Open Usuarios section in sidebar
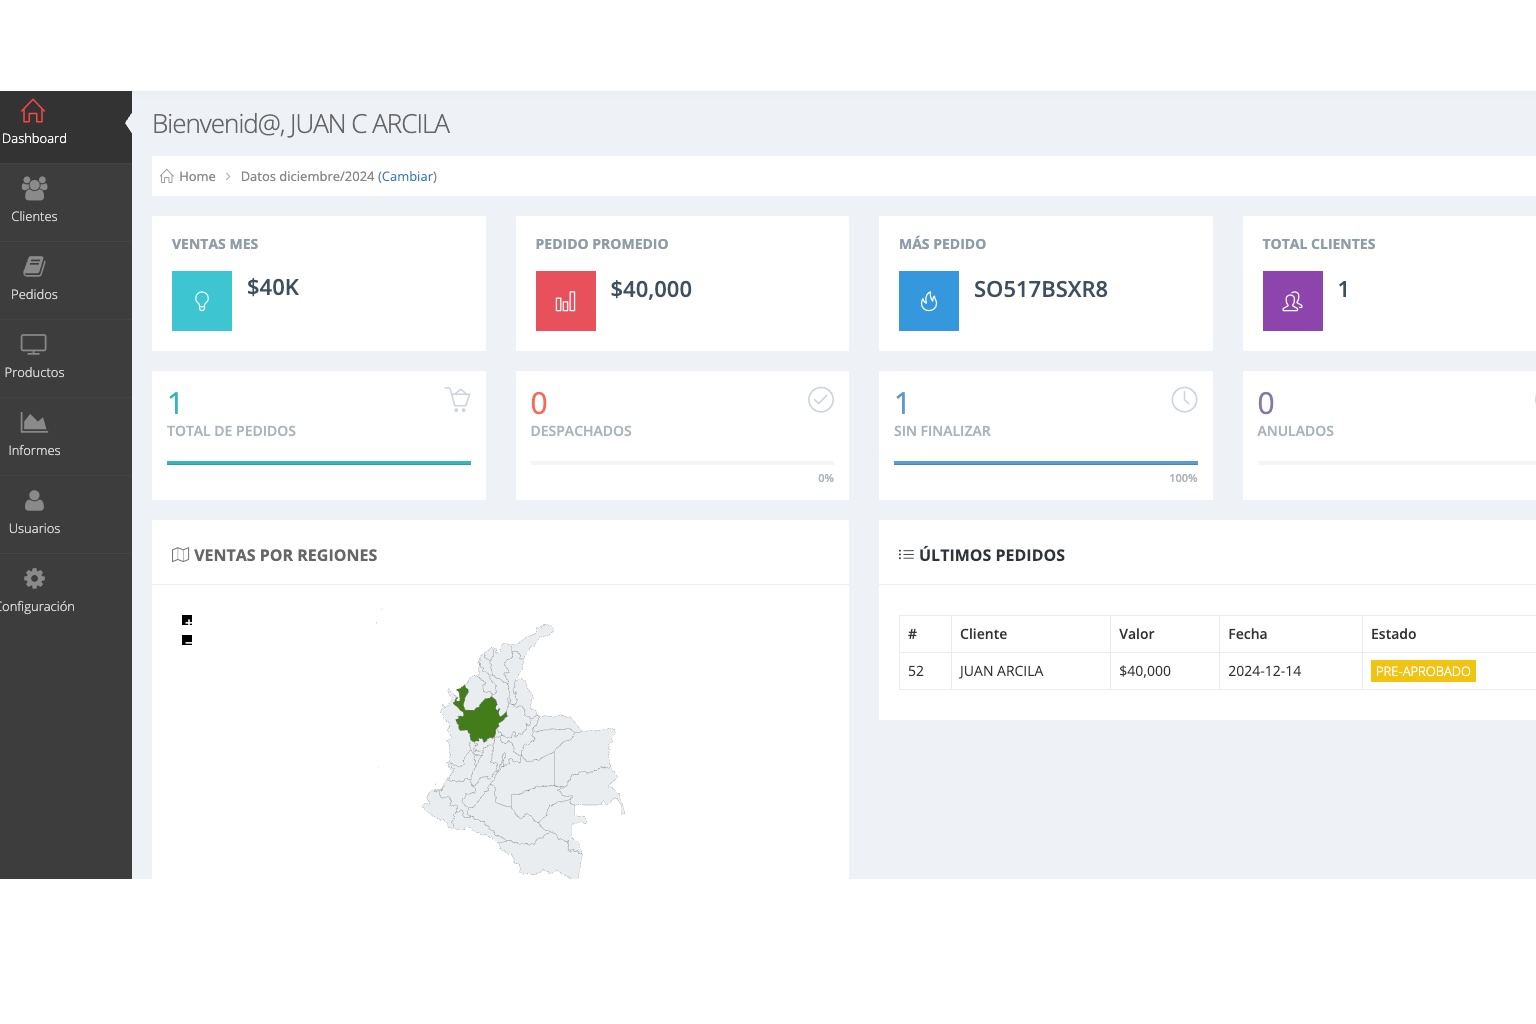The height and width of the screenshot is (1024, 1536). click(34, 514)
